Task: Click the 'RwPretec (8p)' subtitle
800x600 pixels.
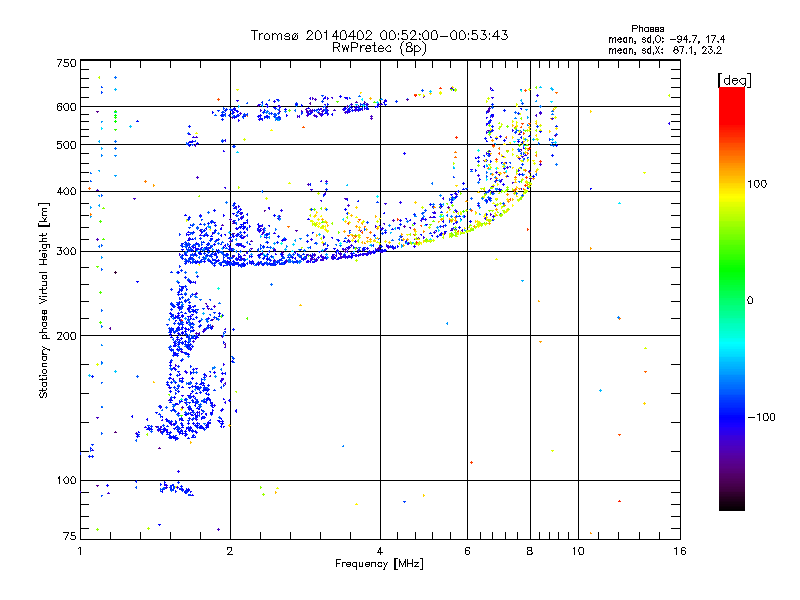Action: tap(379, 48)
